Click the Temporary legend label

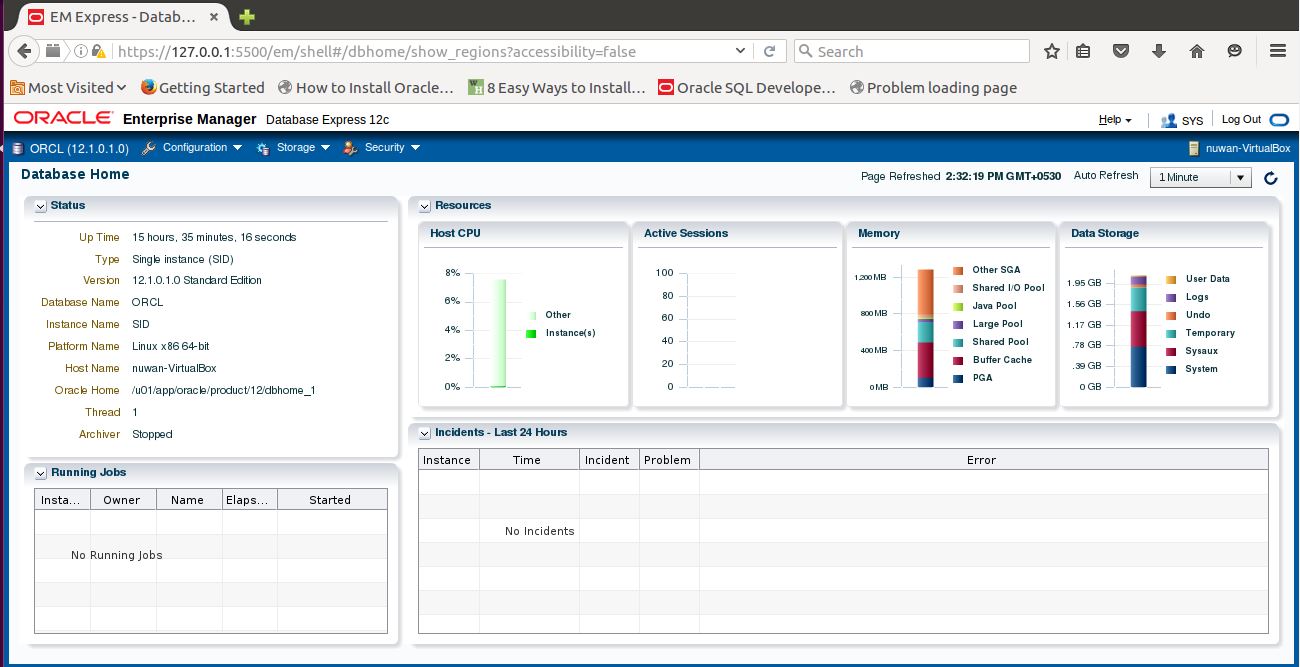pos(1210,333)
